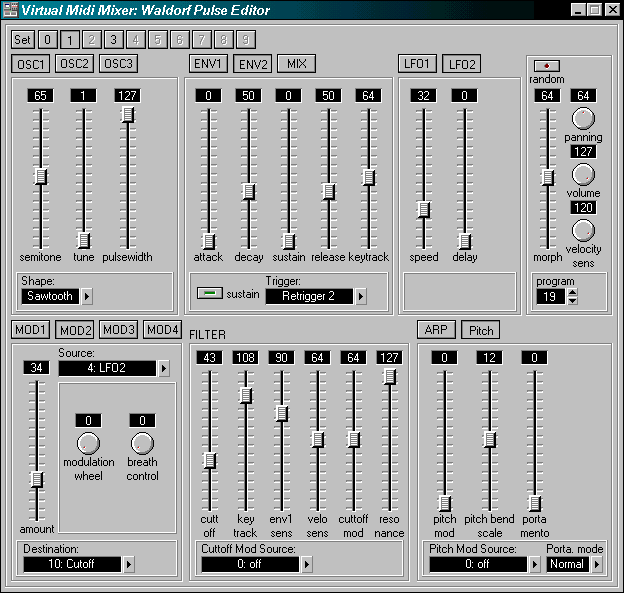Click the modulation wheel knob
This screenshot has height=593, width=624.
[x=88, y=443]
